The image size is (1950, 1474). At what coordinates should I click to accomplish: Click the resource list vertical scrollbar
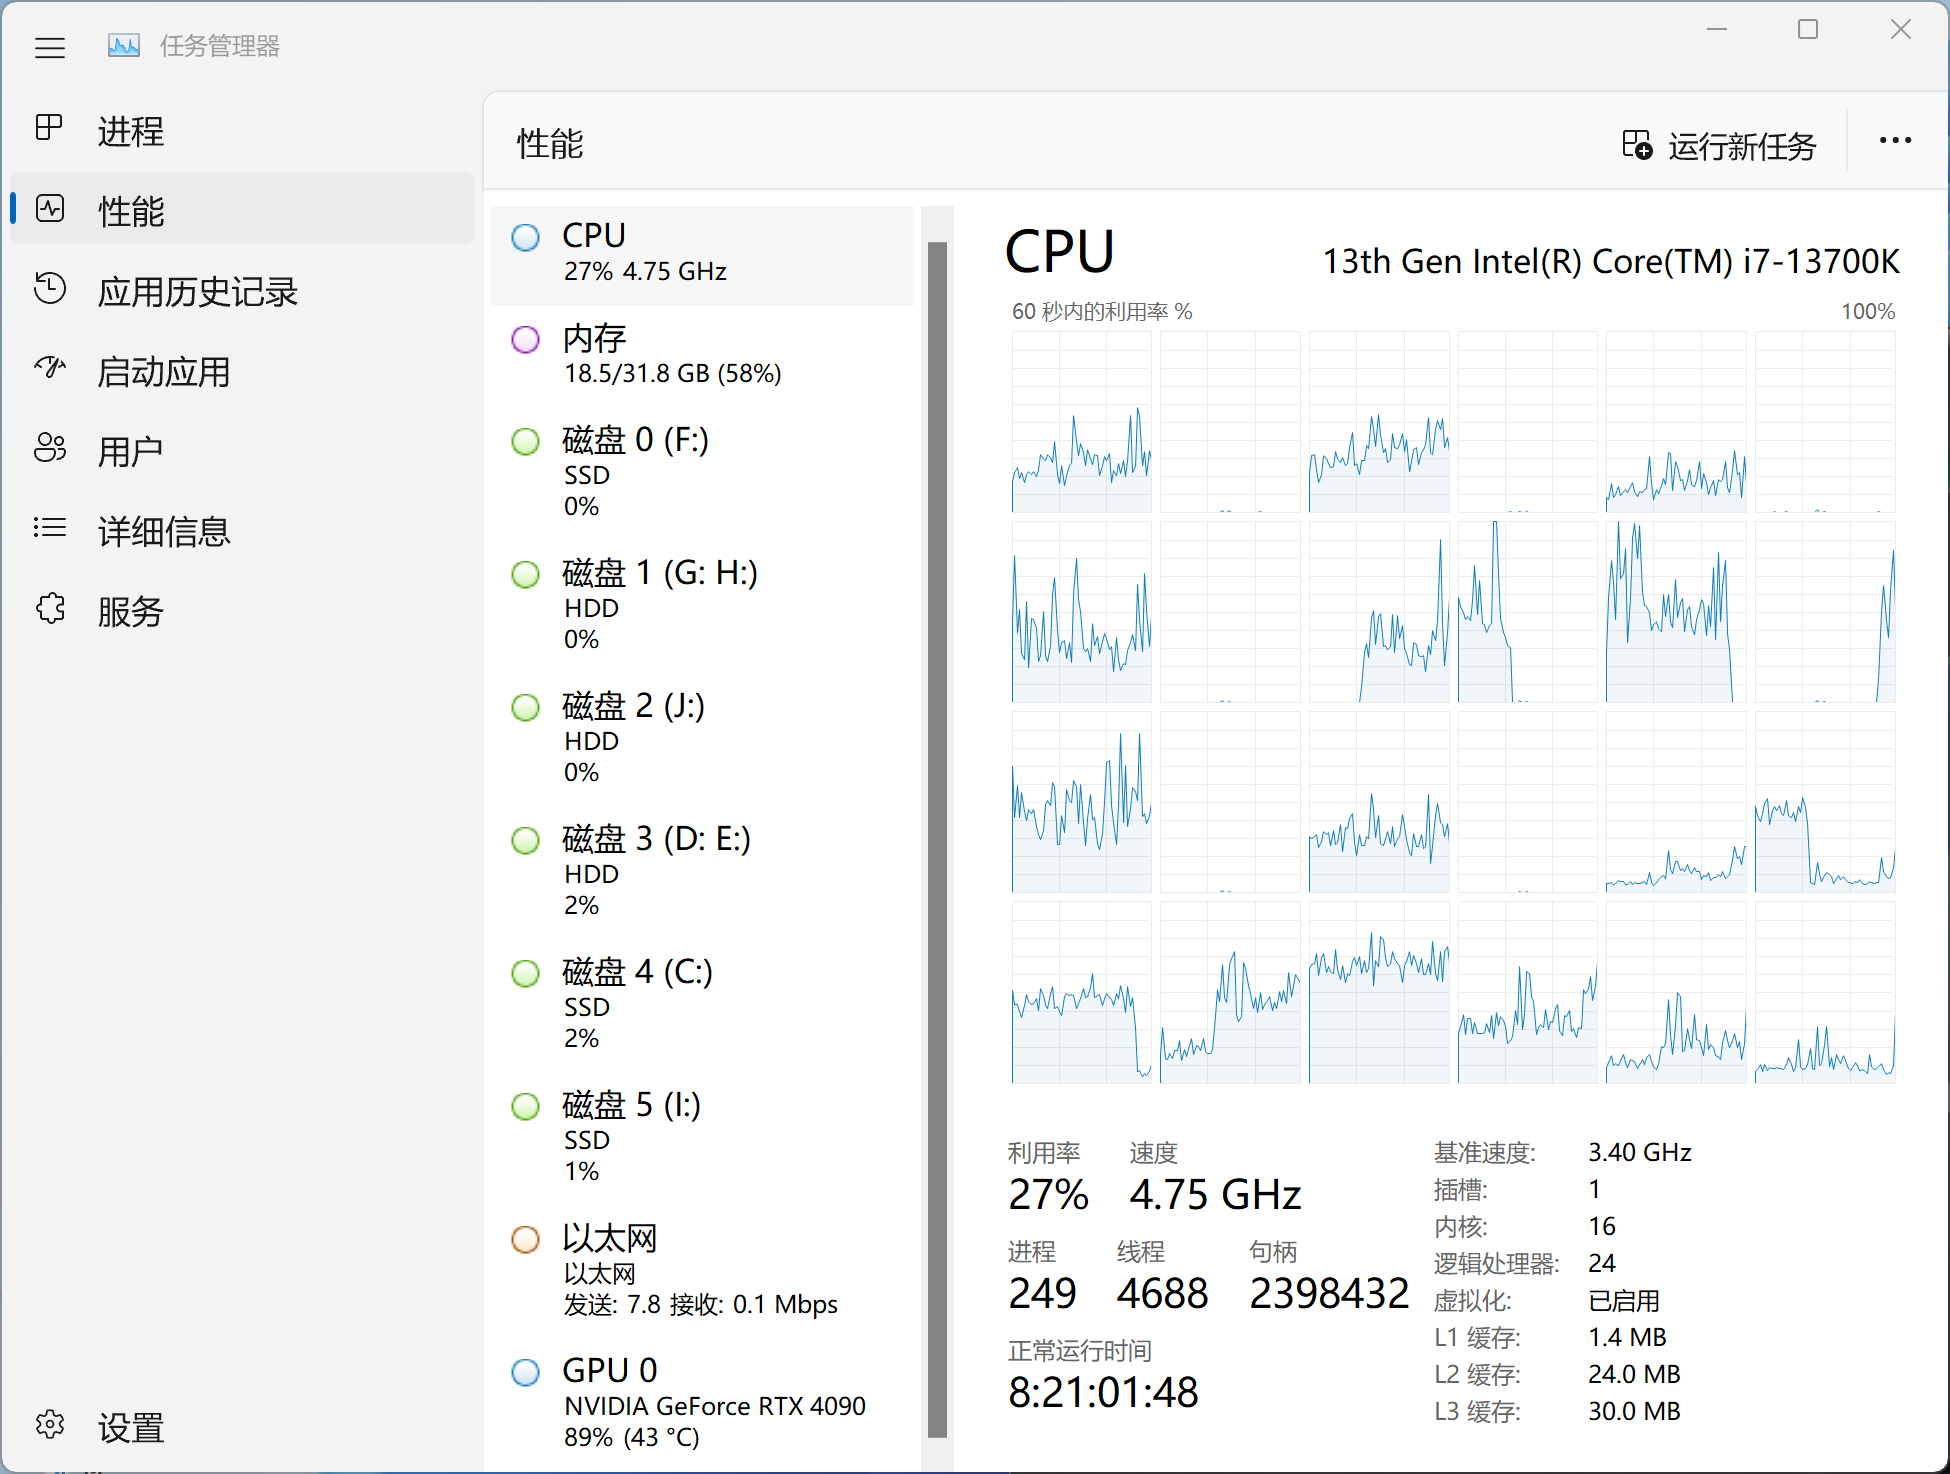[937, 838]
